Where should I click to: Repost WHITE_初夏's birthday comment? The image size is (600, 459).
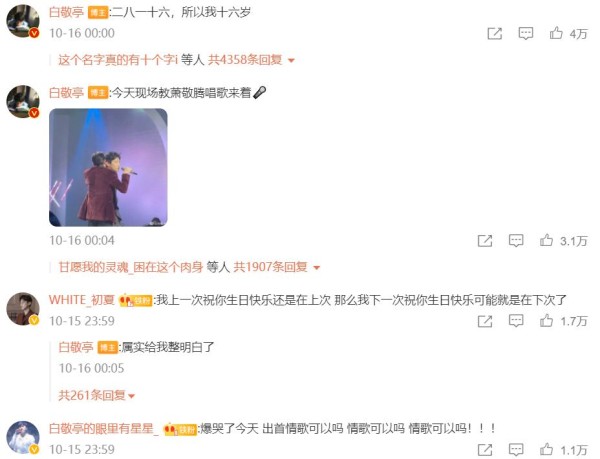pos(485,321)
